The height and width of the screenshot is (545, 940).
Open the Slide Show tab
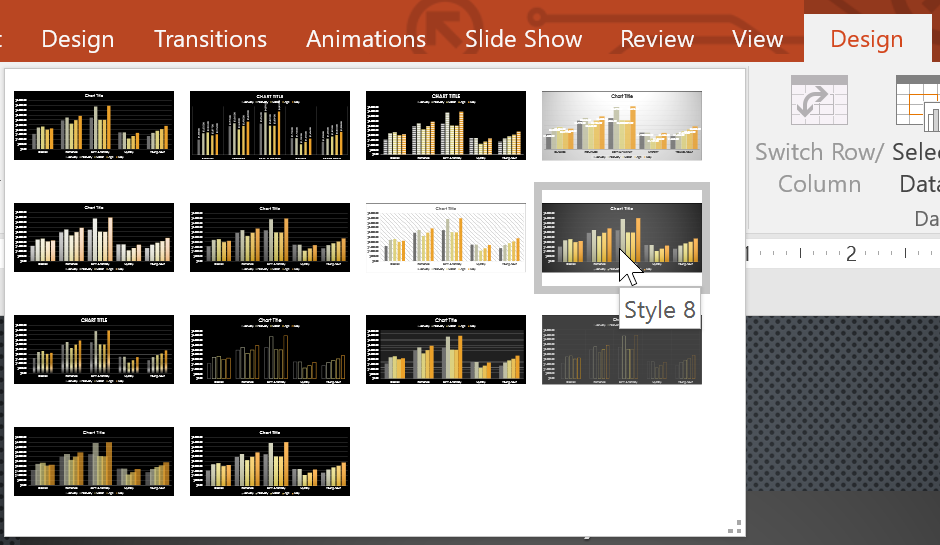pyautogui.click(x=523, y=39)
